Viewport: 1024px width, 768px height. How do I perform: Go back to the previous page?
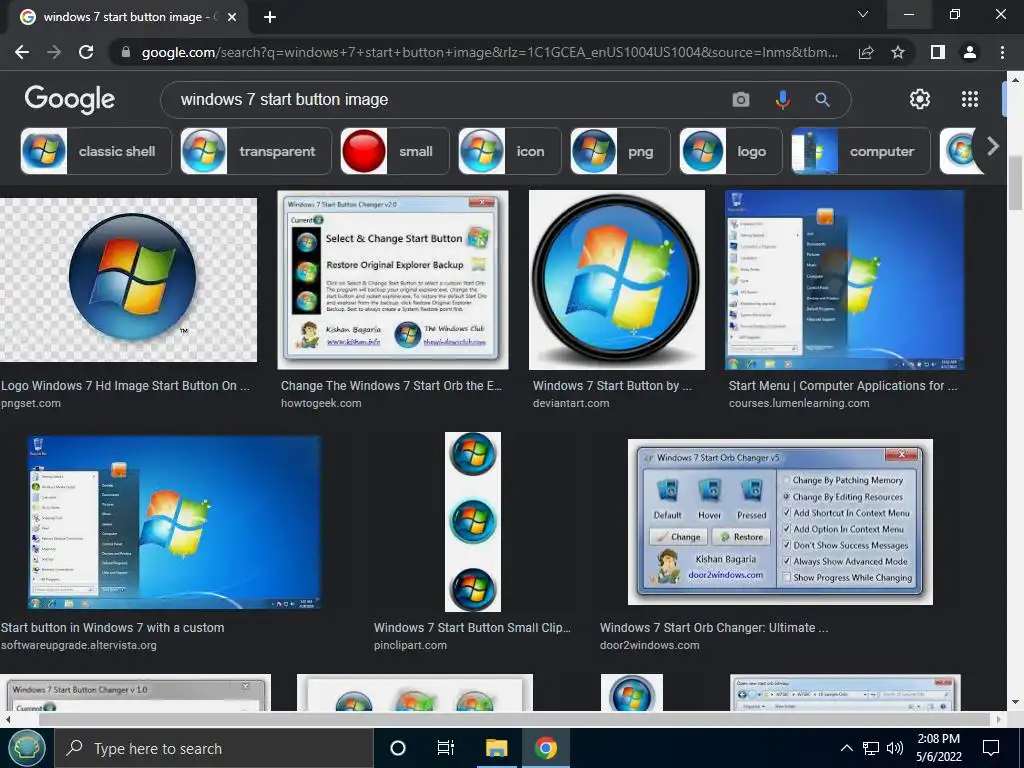coord(22,52)
